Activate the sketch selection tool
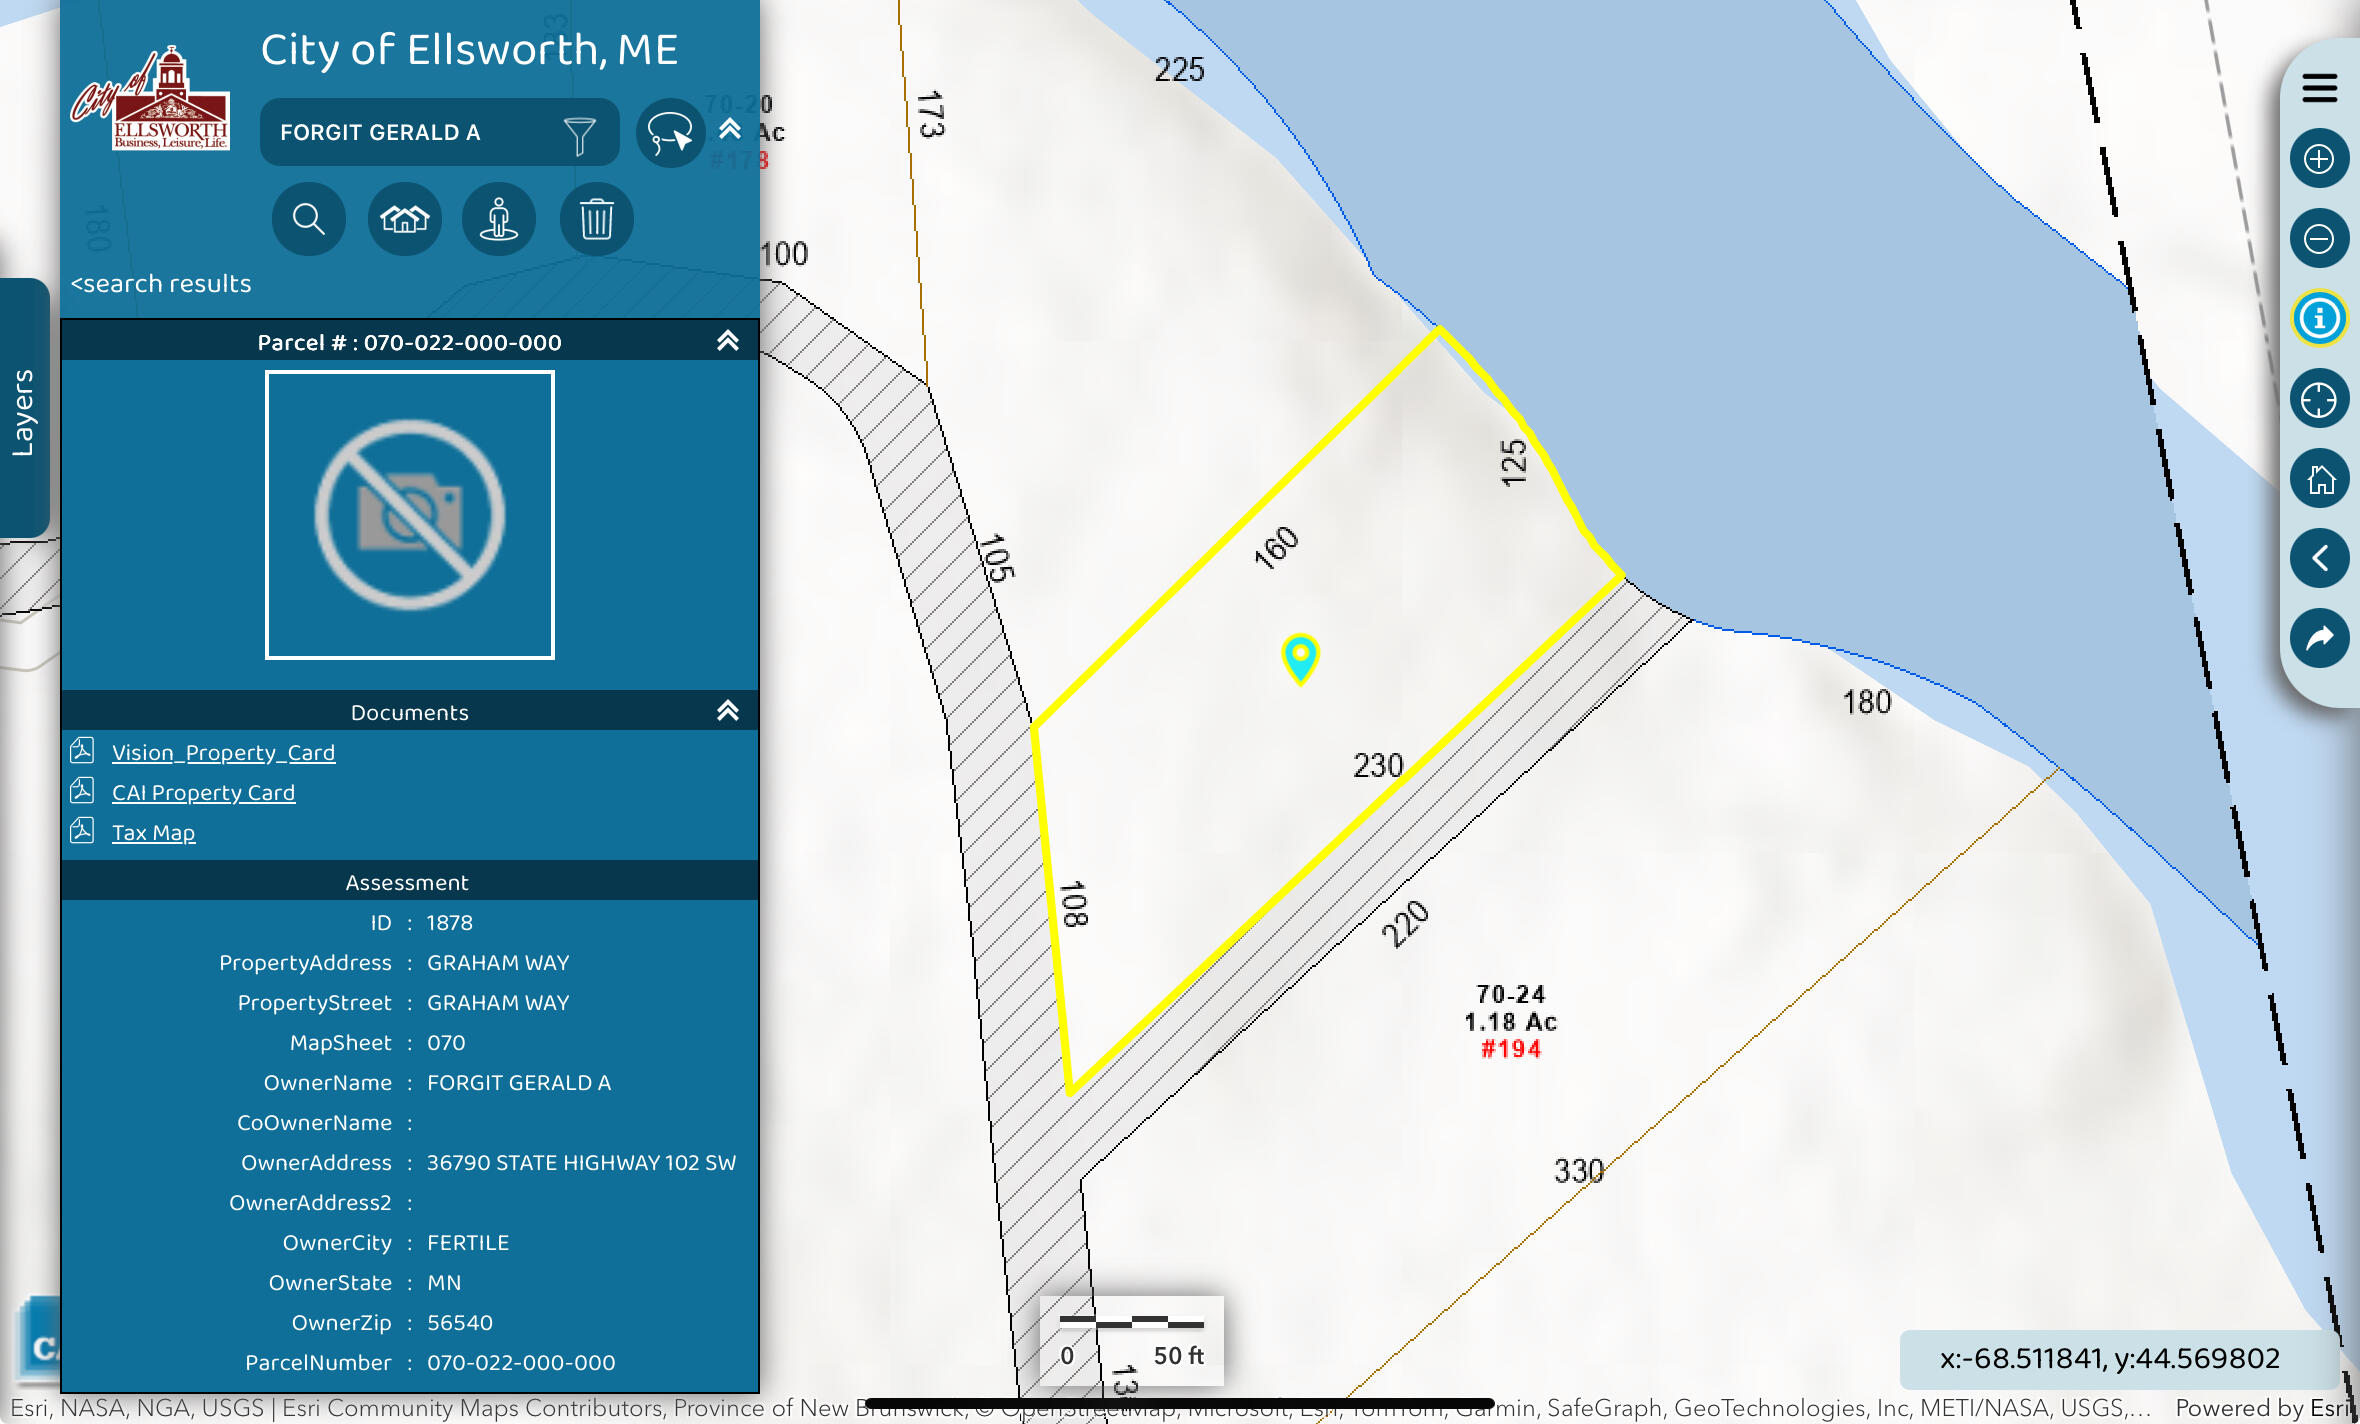 coord(669,132)
